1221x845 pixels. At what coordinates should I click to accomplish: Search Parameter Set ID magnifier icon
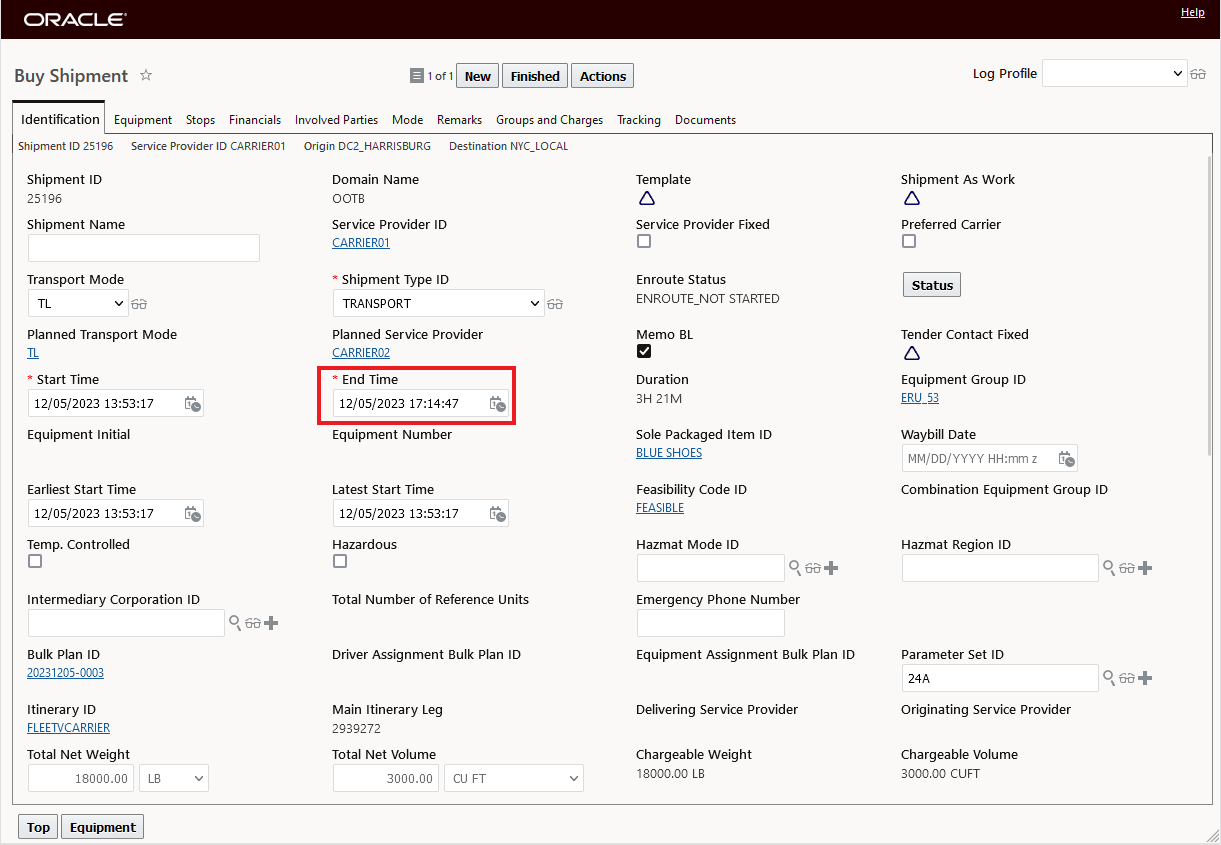(x=1109, y=678)
